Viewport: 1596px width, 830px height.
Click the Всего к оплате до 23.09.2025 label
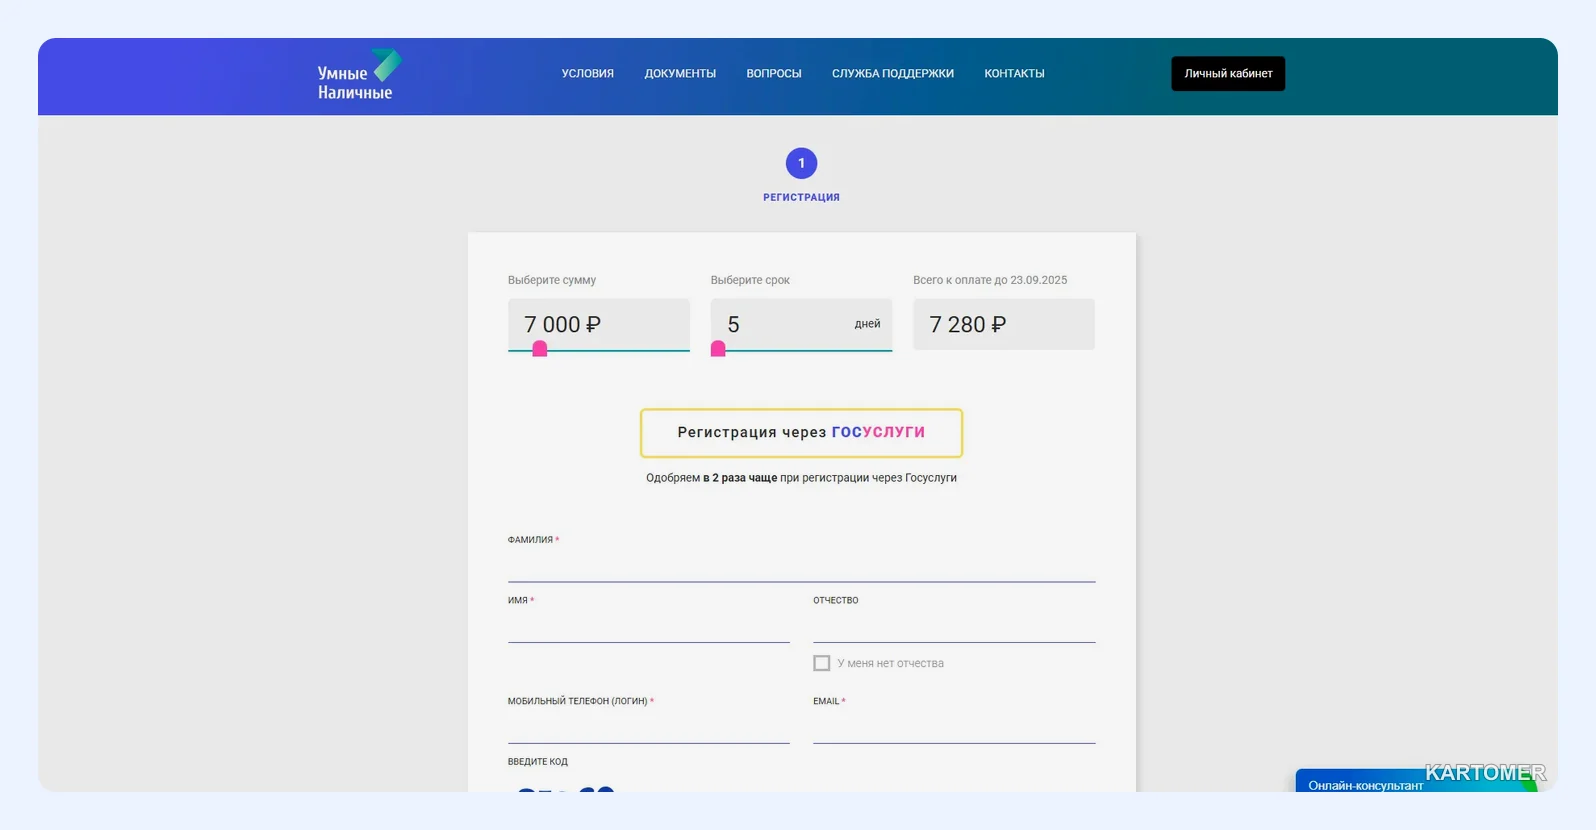point(990,280)
